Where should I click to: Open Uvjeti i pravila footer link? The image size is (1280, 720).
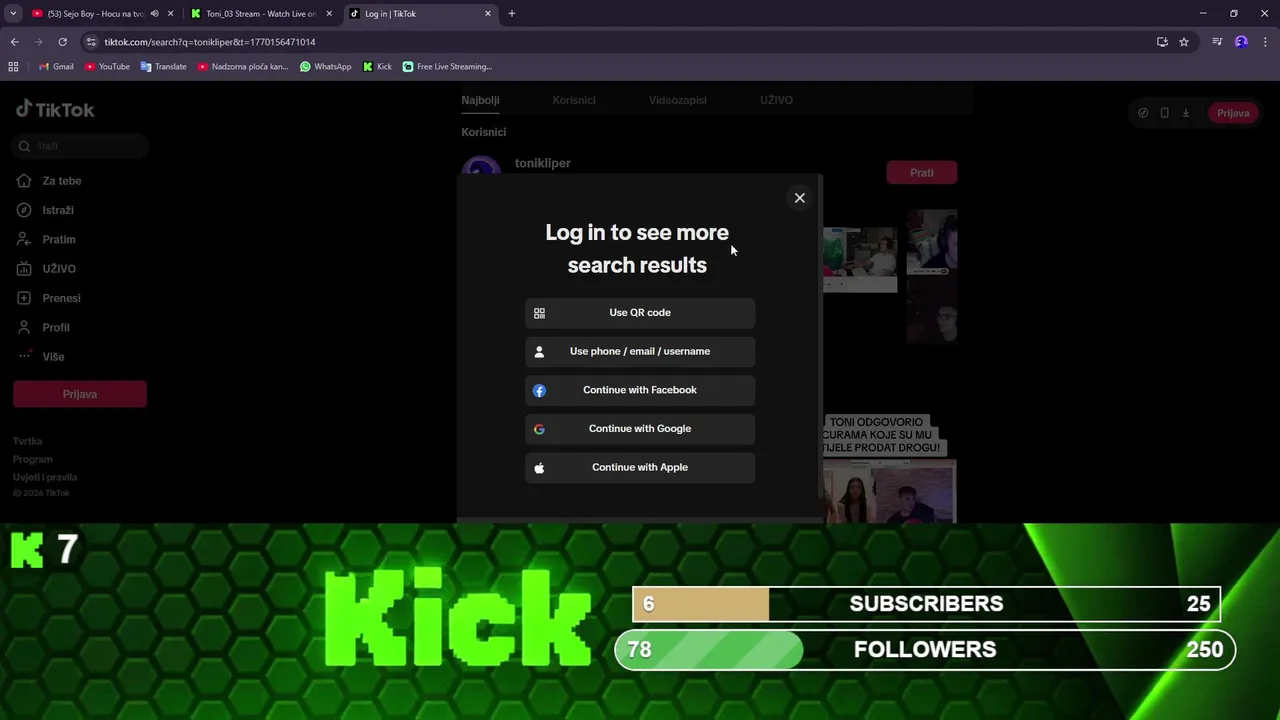45,477
